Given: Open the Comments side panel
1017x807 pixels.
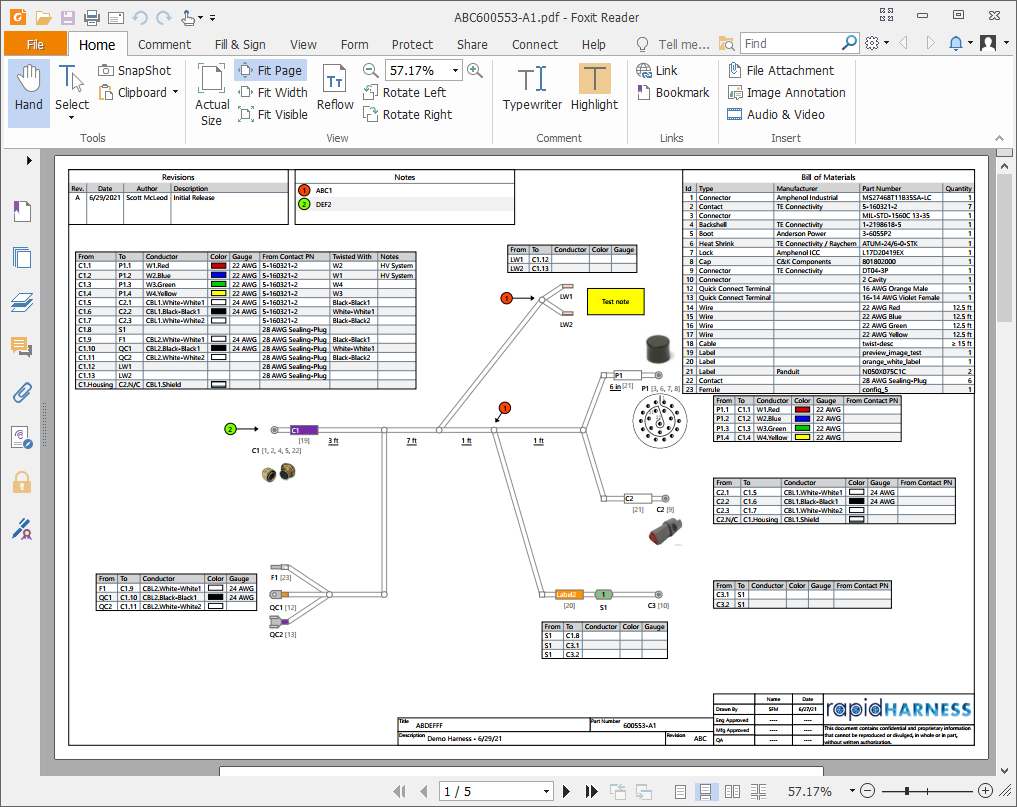Looking at the screenshot, I should [x=22, y=347].
